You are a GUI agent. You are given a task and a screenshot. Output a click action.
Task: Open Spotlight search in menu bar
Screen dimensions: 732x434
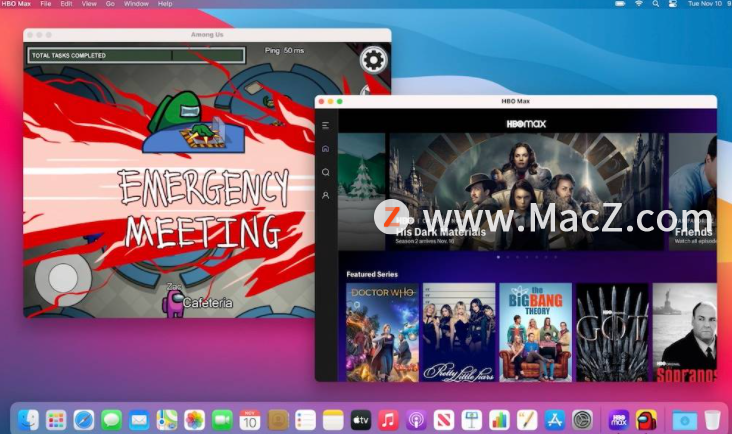(x=656, y=4)
